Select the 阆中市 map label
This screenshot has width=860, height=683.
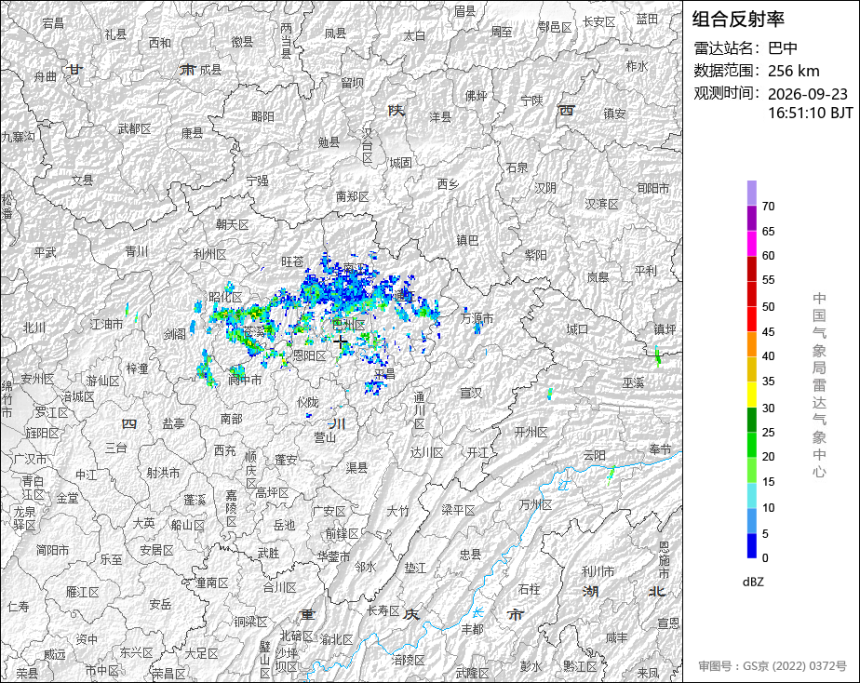point(245,380)
